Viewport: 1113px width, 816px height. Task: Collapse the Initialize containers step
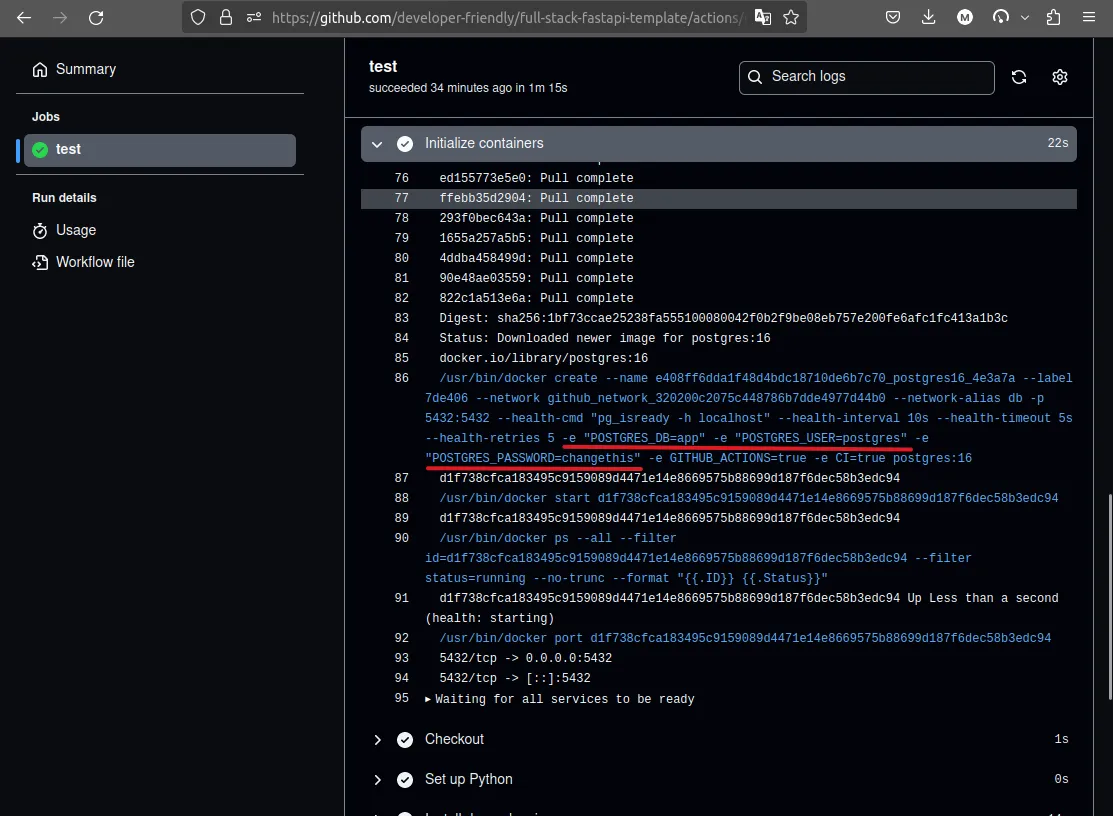(x=377, y=144)
